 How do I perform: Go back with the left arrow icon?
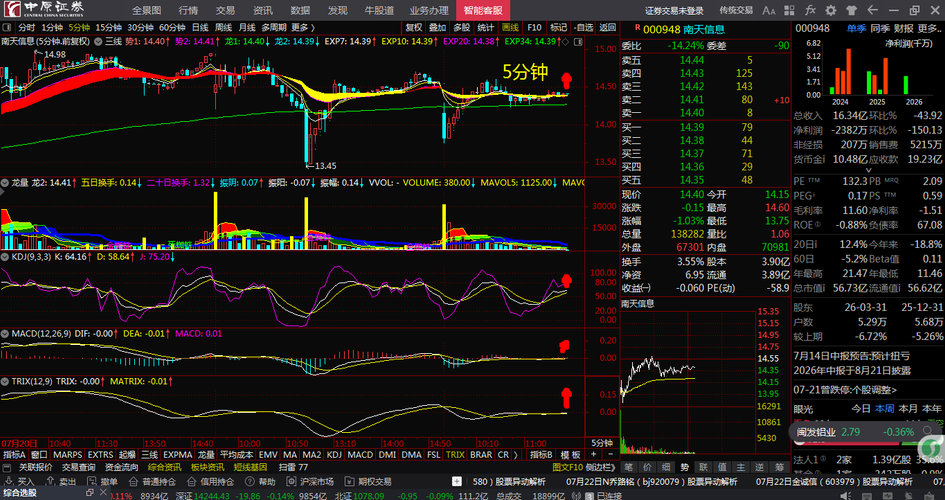[x=872, y=10]
